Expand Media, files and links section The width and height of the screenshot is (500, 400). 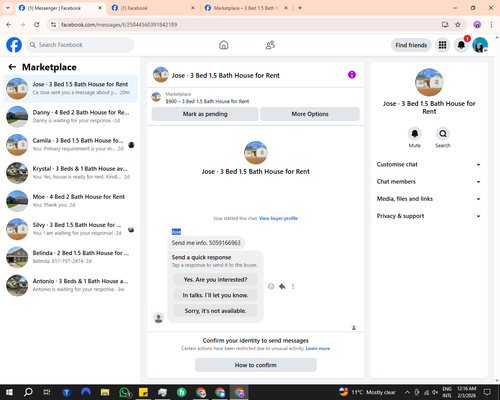(x=429, y=199)
